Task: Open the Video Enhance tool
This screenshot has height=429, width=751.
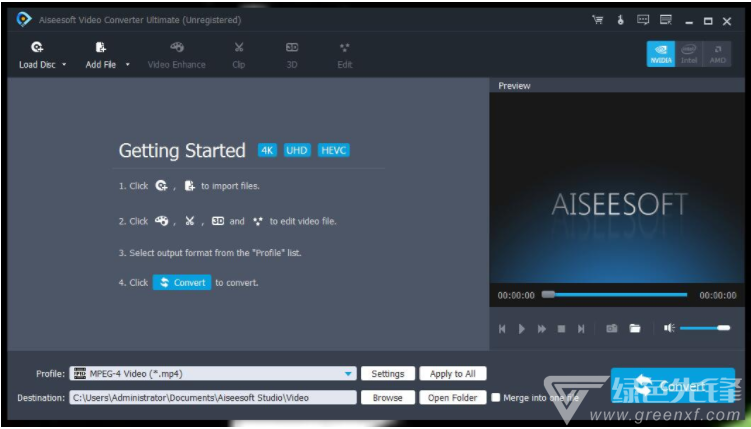Action: click(x=177, y=47)
